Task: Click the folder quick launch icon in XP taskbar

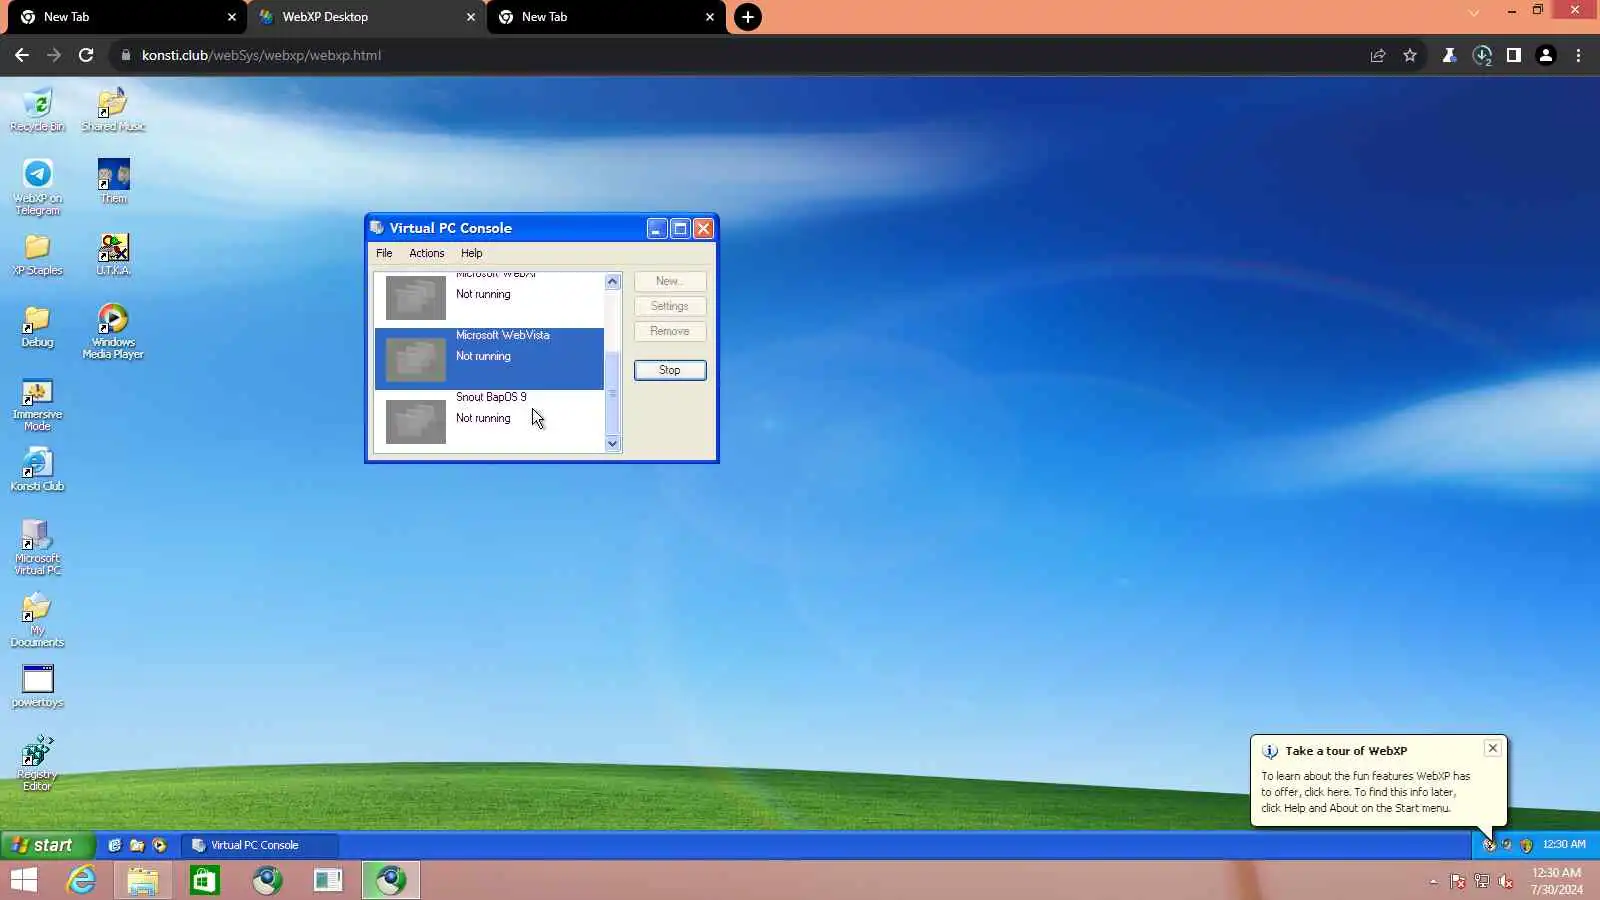Action: coord(137,845)
